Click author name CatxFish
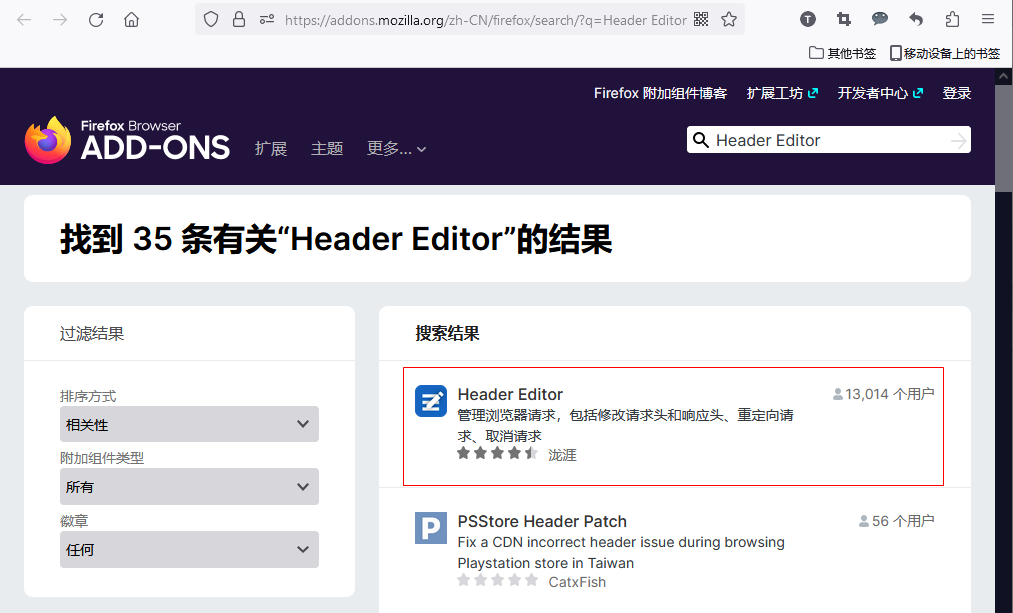The image size is (1013, 613). coord(577,582)
